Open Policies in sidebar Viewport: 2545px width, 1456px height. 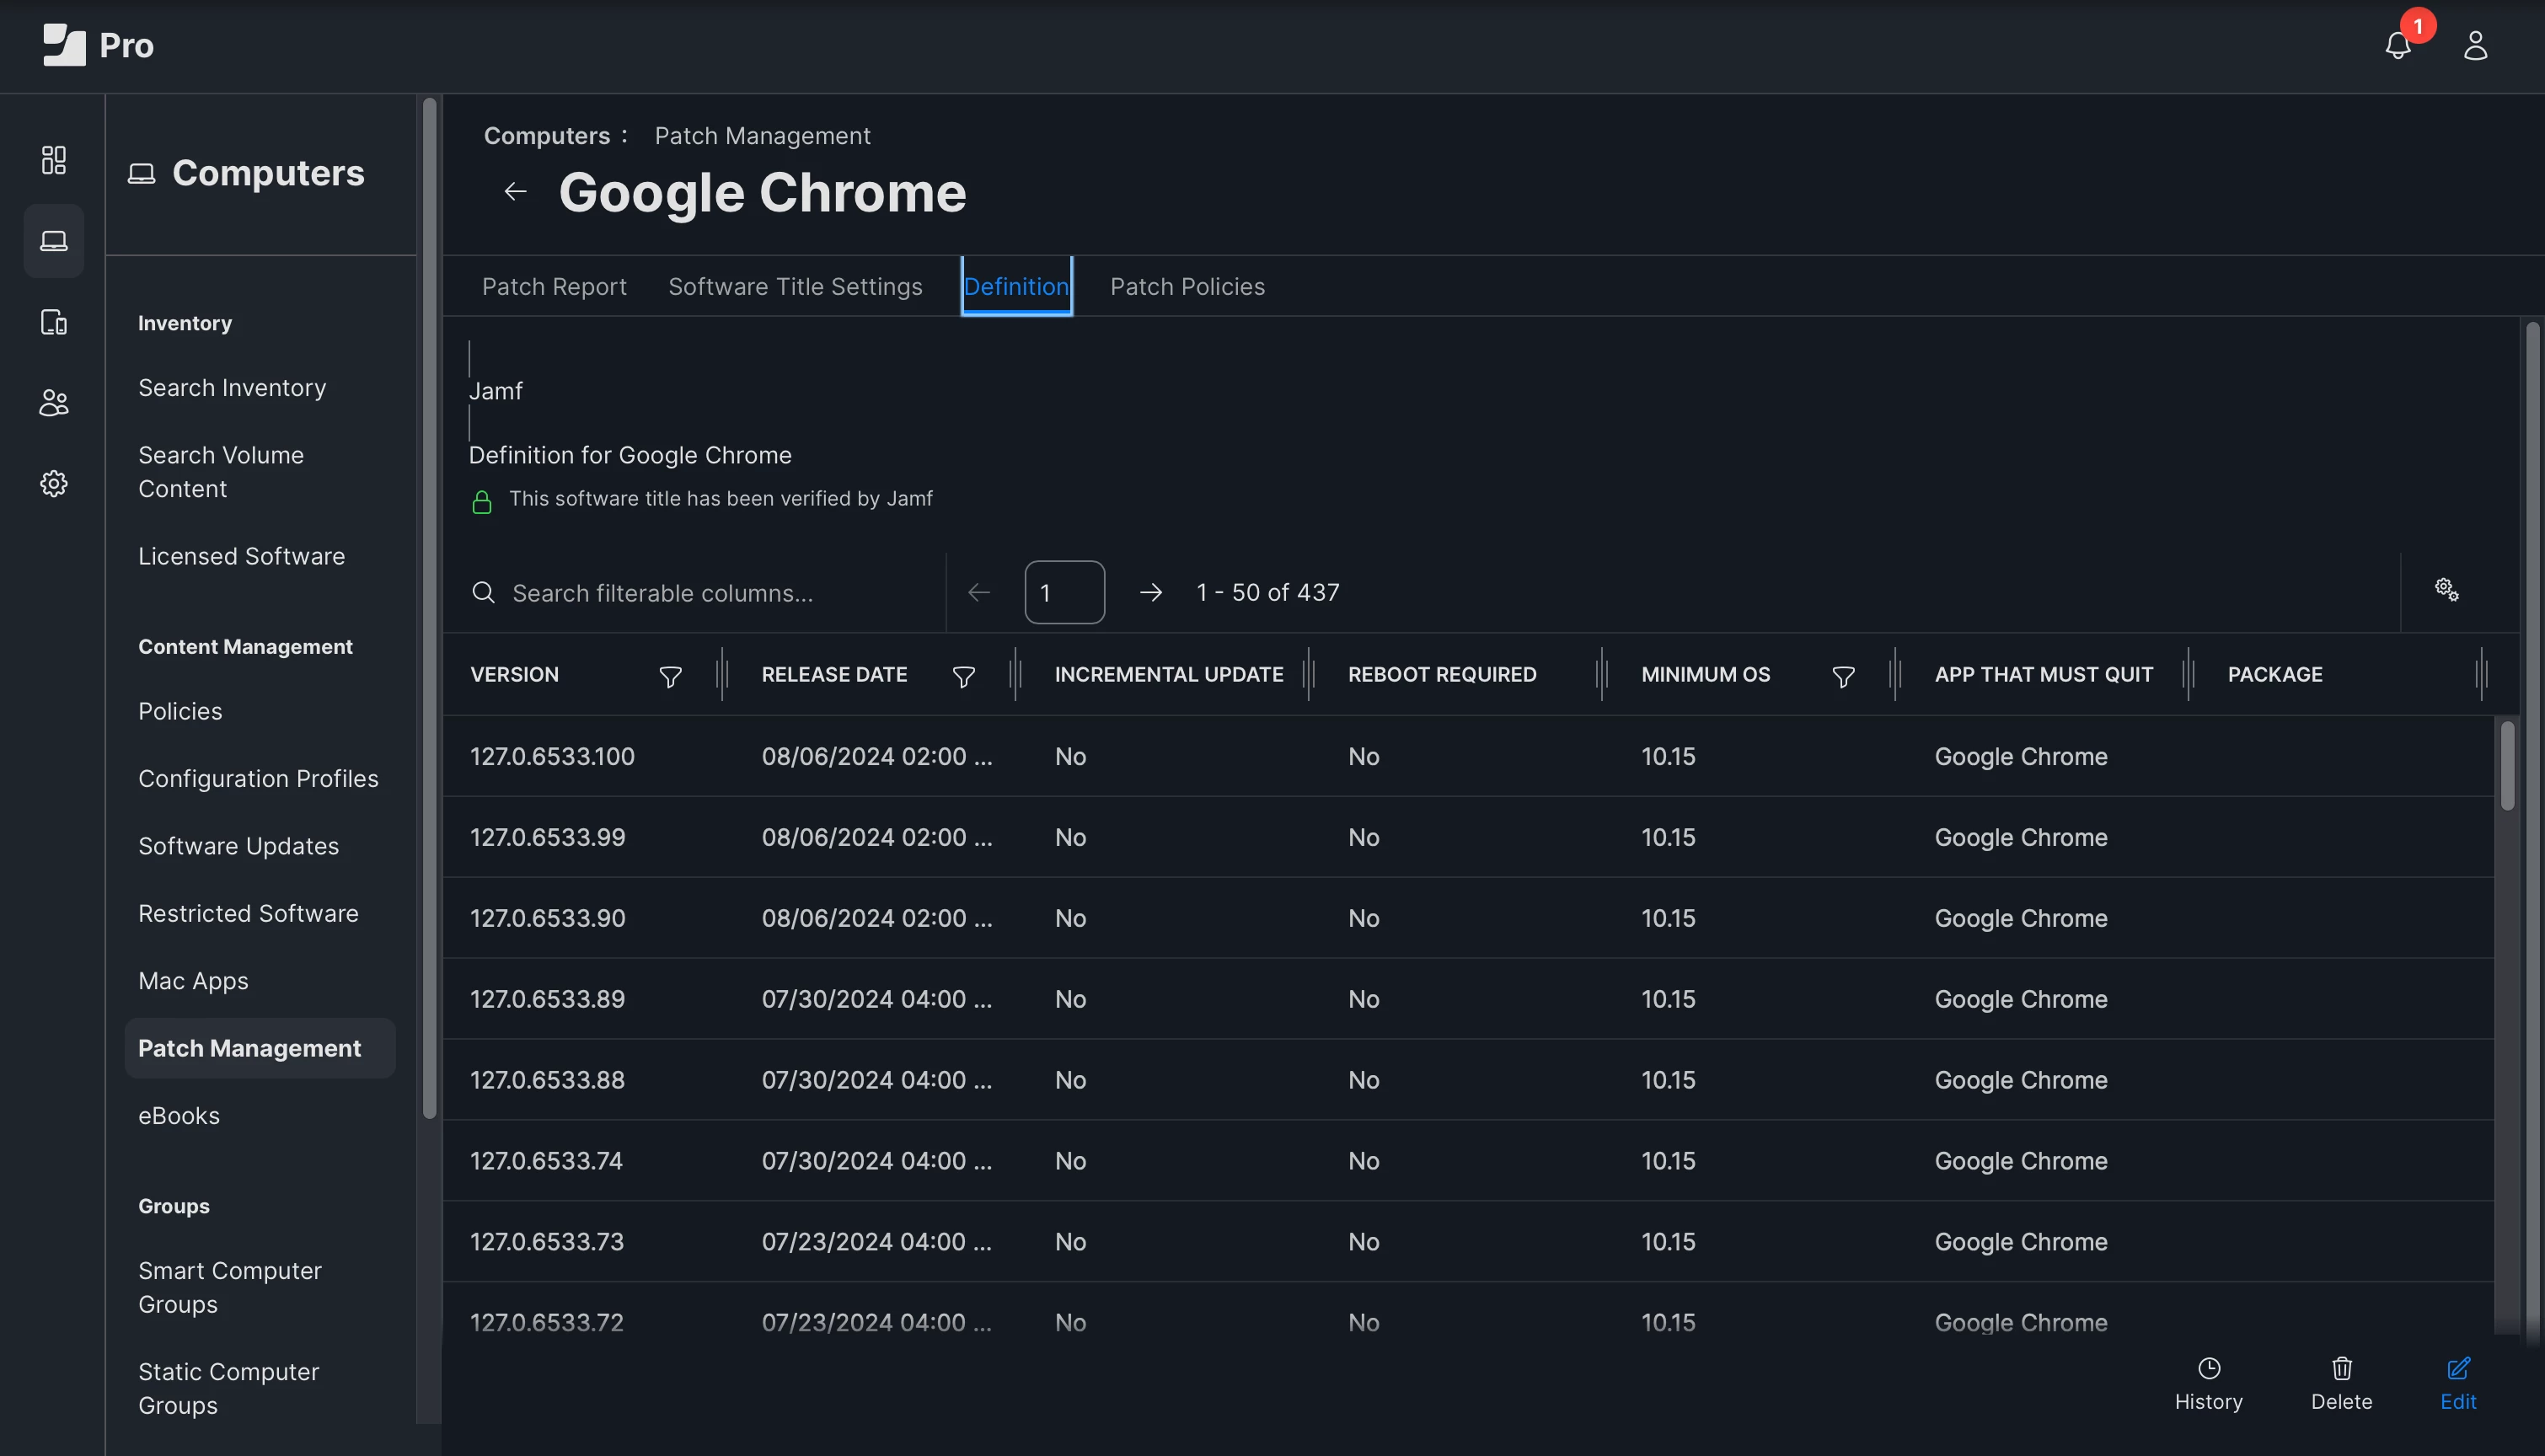tap(180, 711)
